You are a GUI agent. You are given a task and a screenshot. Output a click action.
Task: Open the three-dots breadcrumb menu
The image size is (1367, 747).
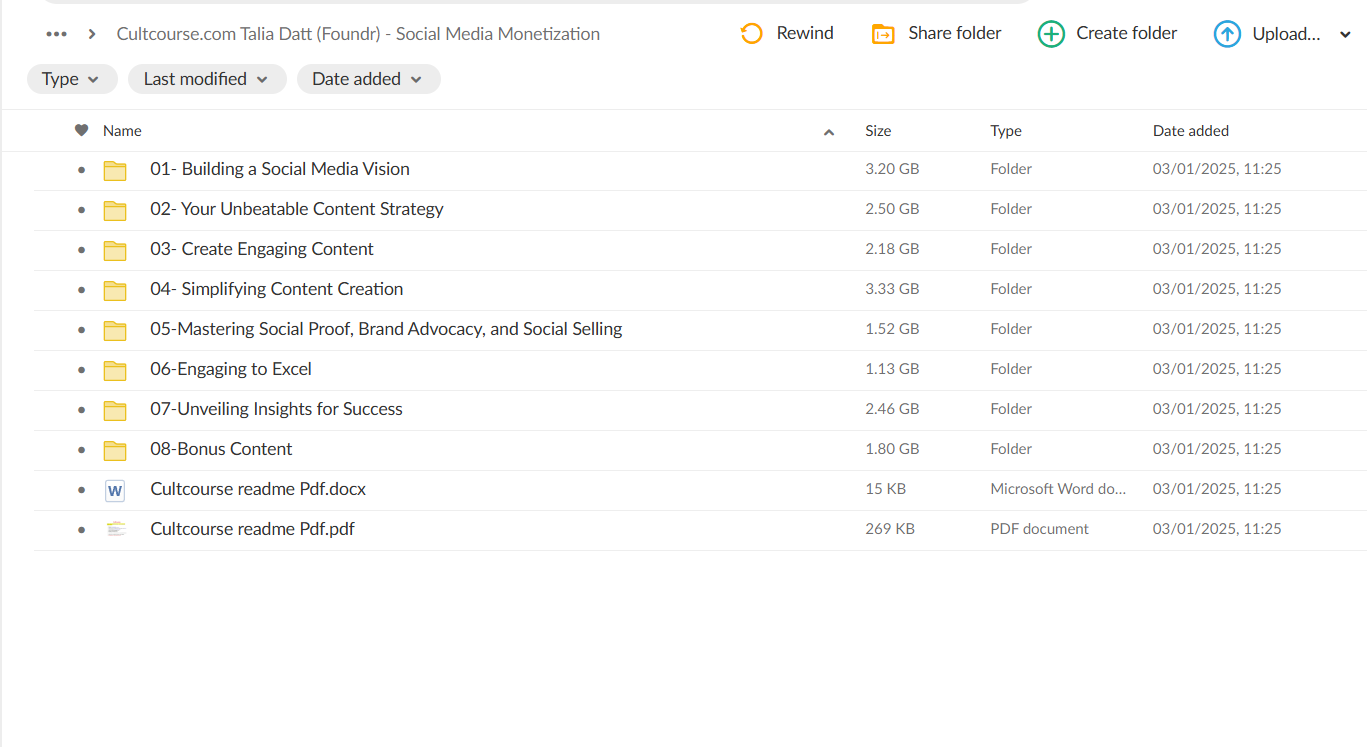(x=57, y=34)
